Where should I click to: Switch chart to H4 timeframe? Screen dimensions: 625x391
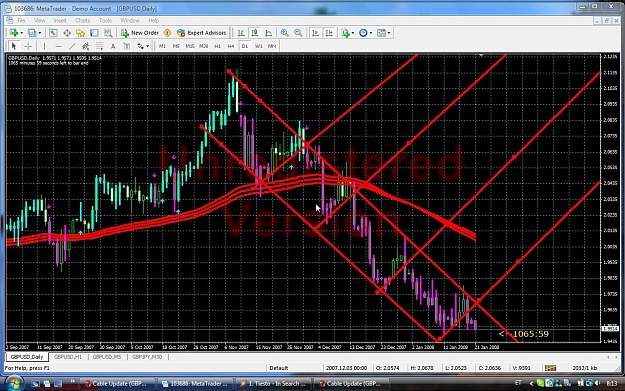pyautogui.click(x=231, y=46)
